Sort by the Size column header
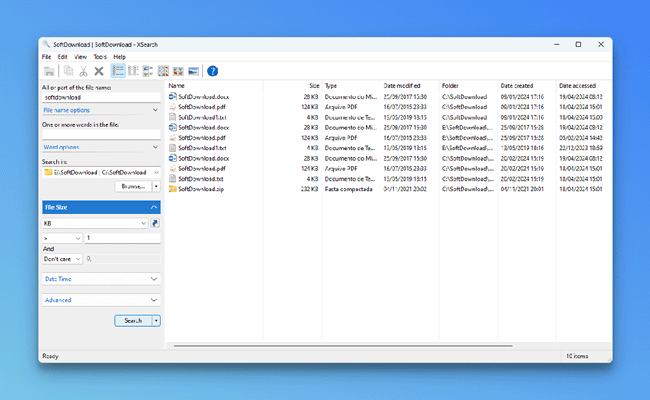Image resolution: width=650 pixels, height=400 pixels. coord(292,86)
